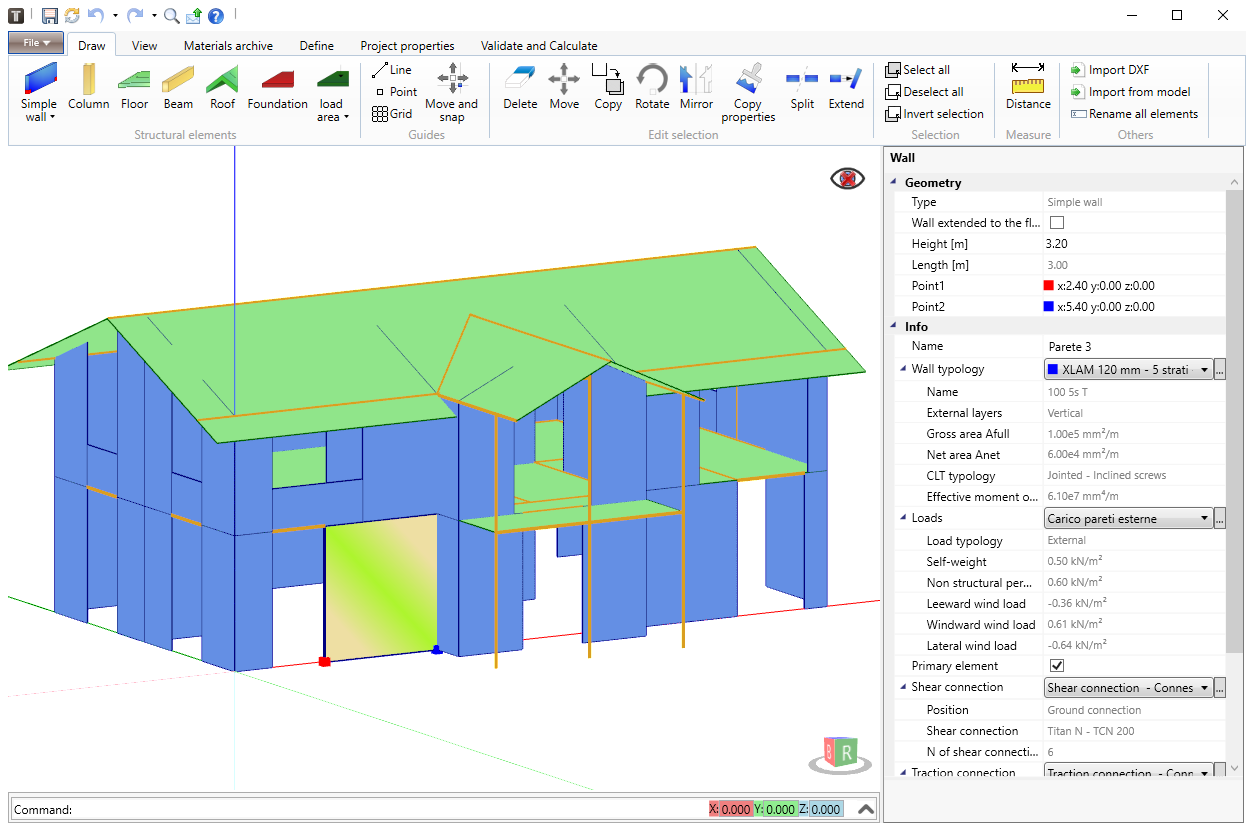Image resolution: width=1254 pixels, height=824 pixels.
Task: Add a guide Point
Action: click(x=395, y=92)
